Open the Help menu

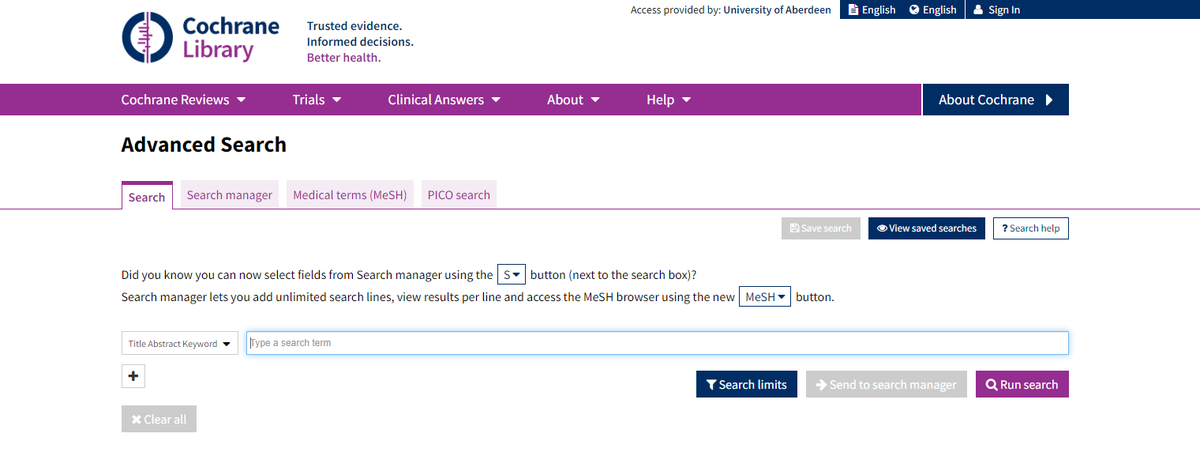[x=669, y=100]
